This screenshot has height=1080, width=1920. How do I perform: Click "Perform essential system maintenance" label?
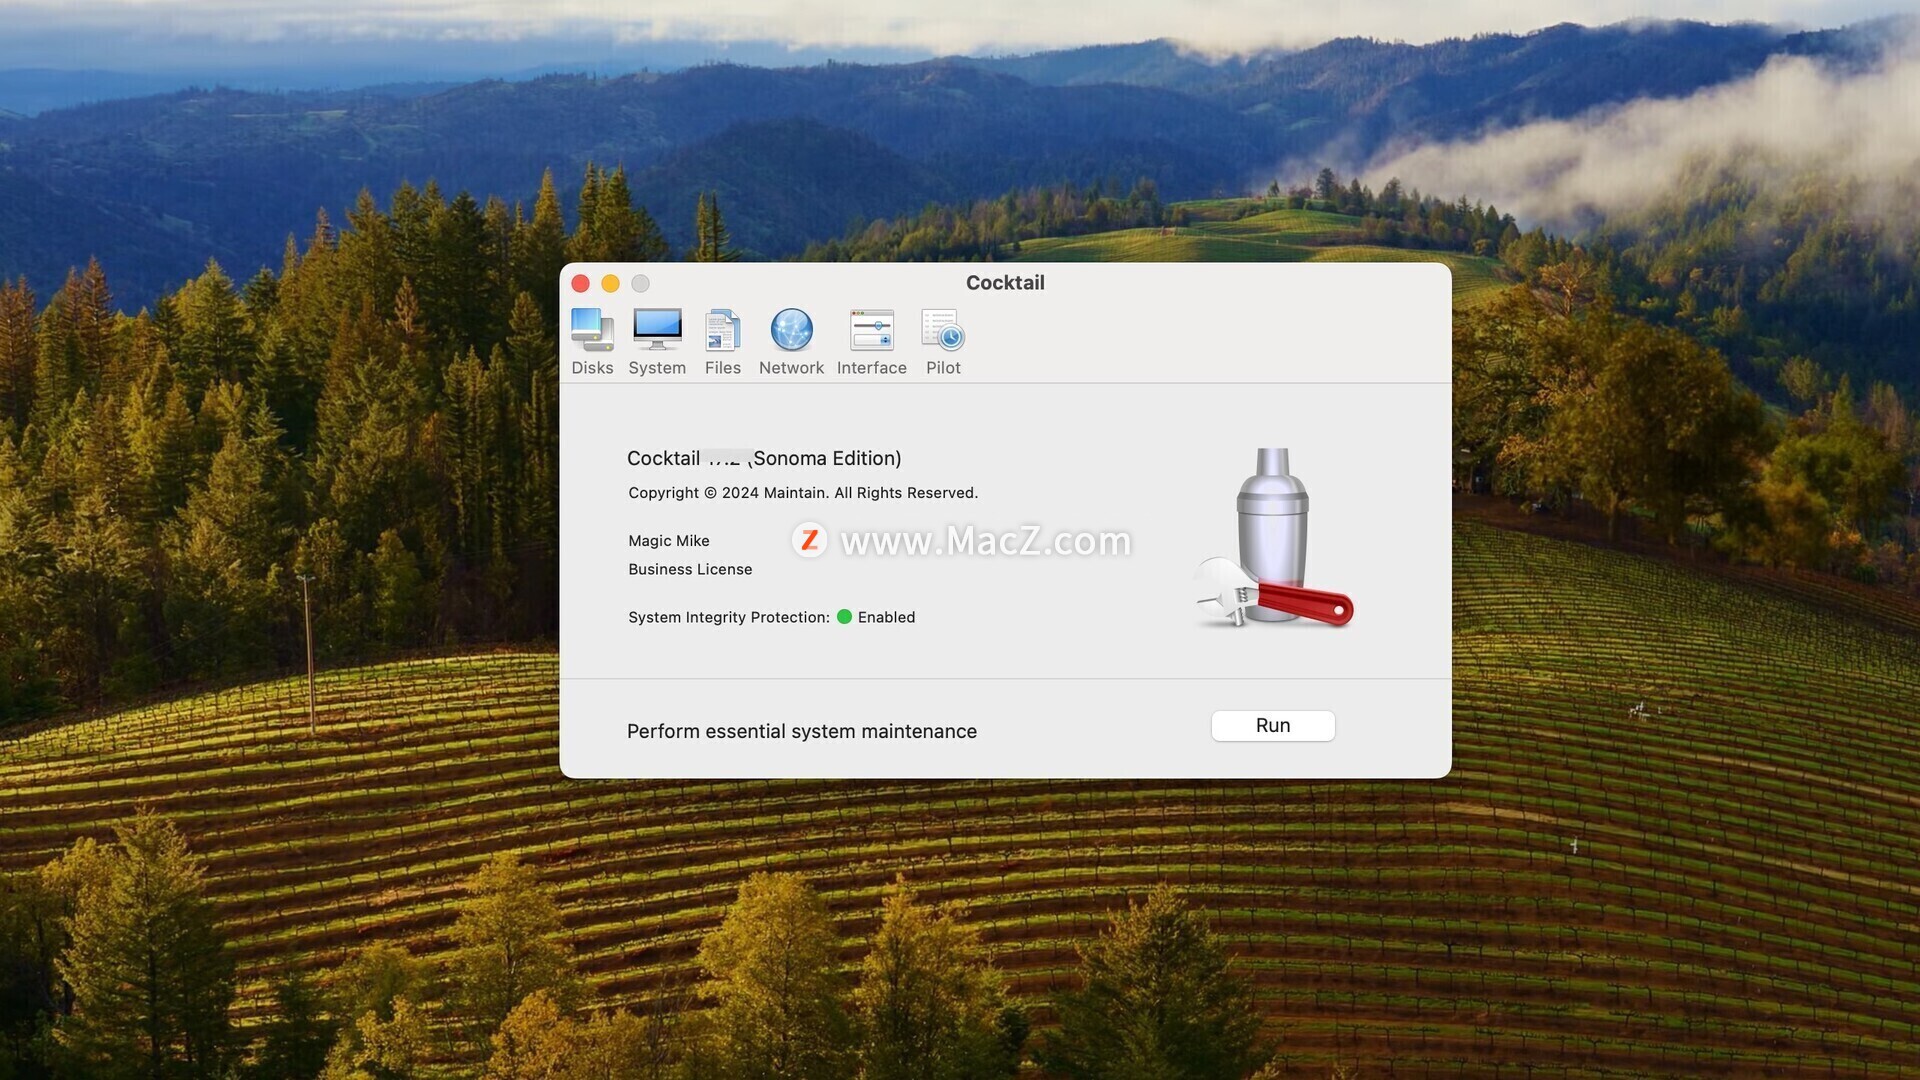pos(802,732)
